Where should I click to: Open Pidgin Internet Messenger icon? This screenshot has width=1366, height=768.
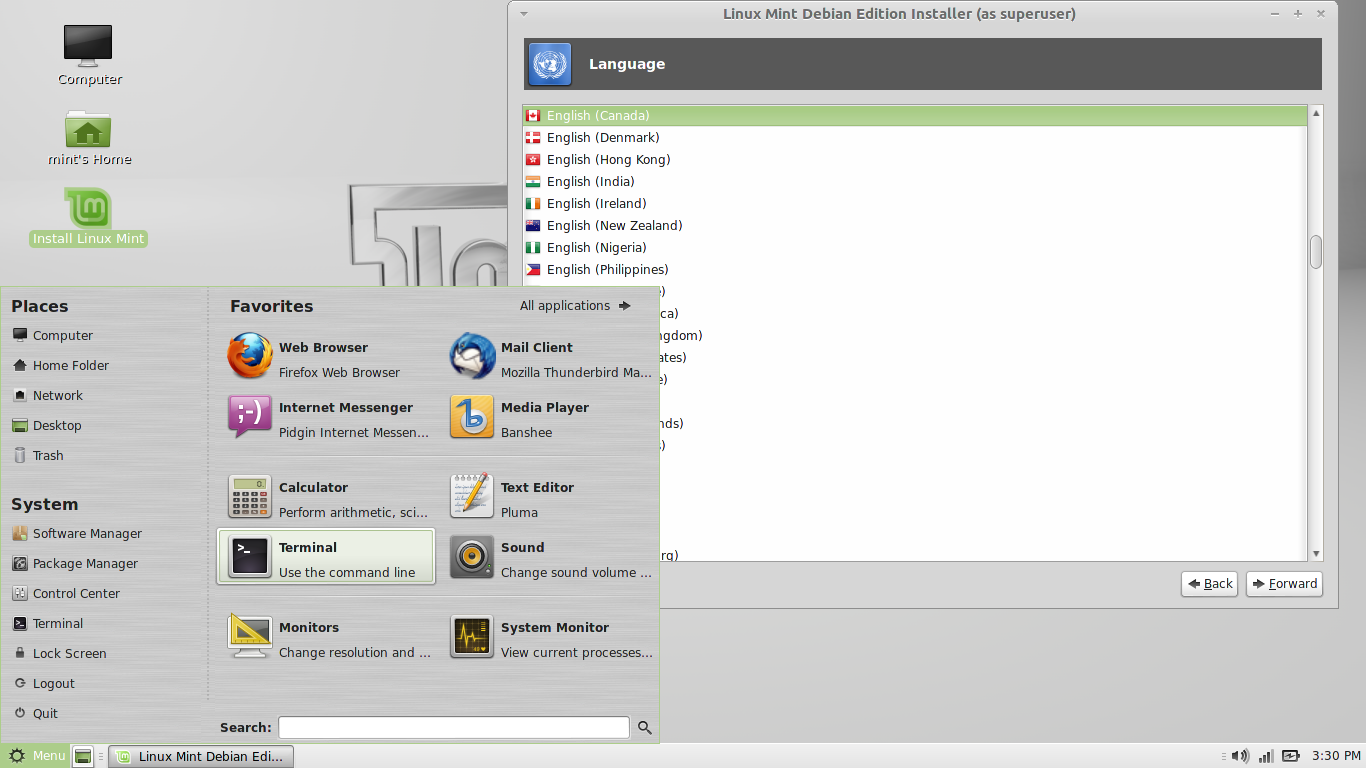pyautogui.click(x=250, y=417)
